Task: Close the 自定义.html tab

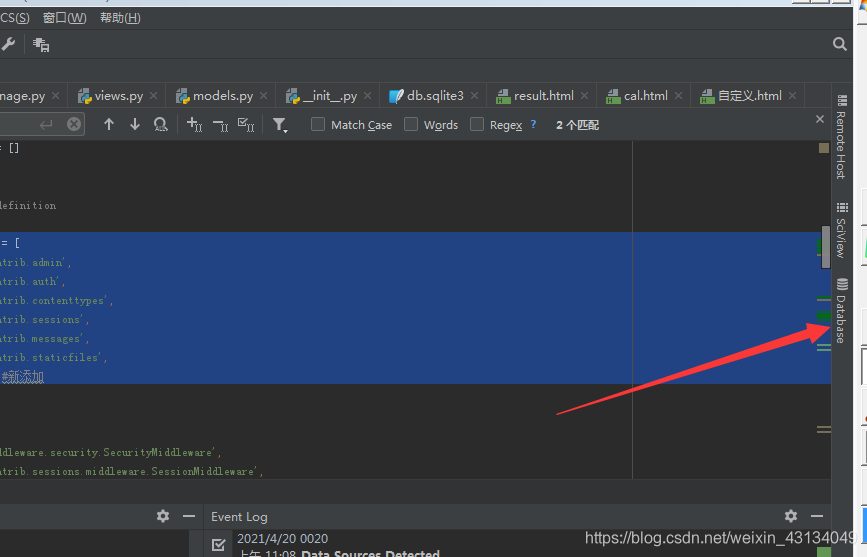Action: [x=792, y=96]
